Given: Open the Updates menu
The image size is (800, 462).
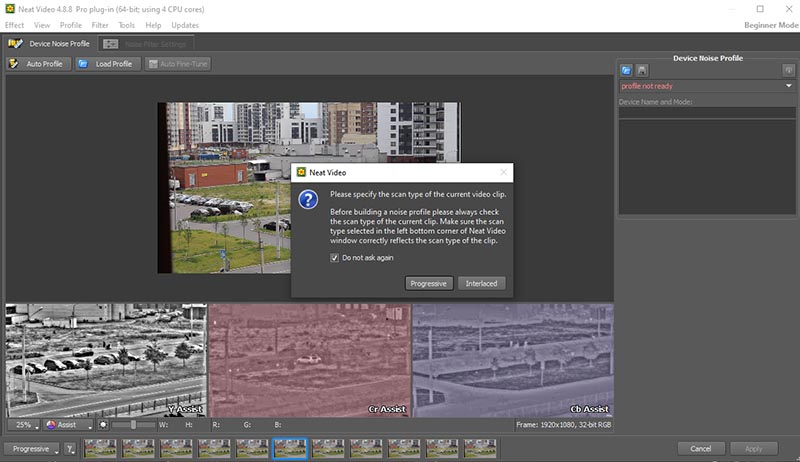Looking at the screenshot, I should click(x=185, y=25).
